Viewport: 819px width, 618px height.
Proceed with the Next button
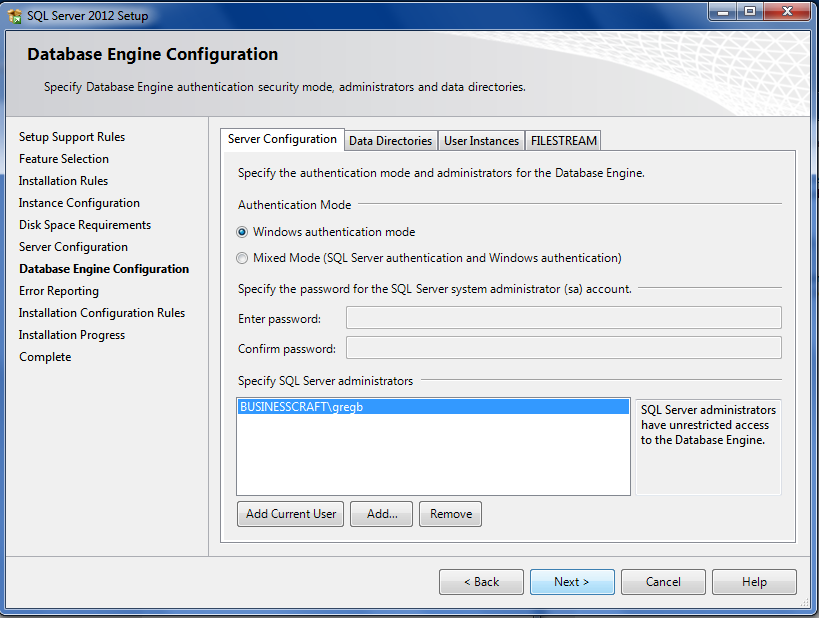click(572, 582)
